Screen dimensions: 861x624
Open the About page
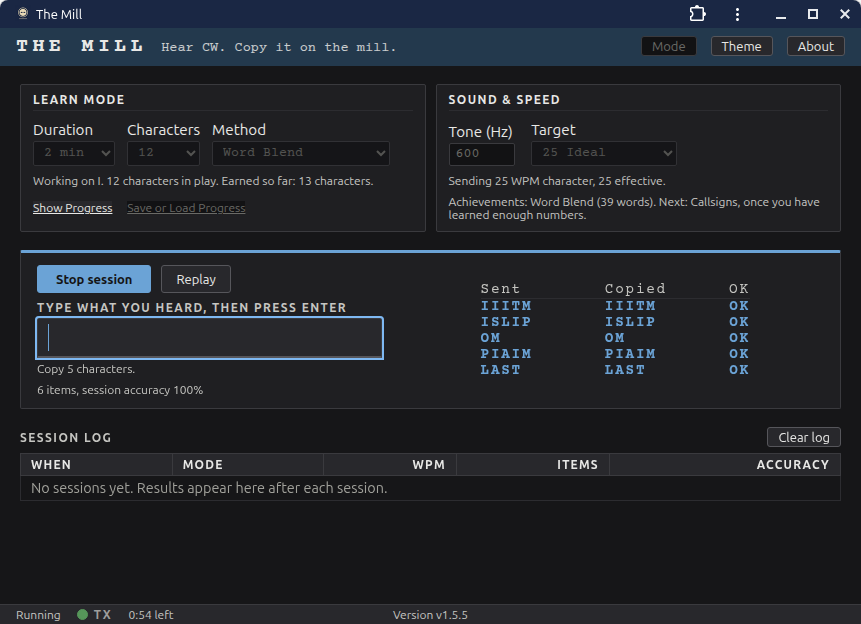815,46
